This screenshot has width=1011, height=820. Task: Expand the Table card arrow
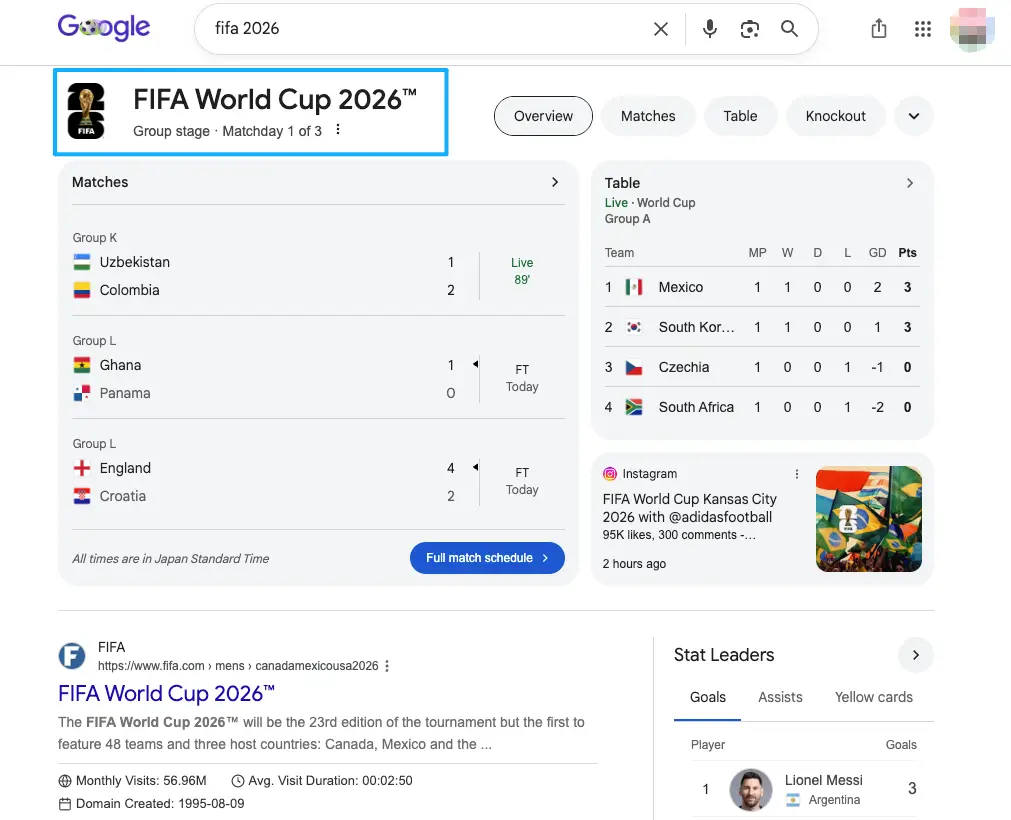coord(910,183)
